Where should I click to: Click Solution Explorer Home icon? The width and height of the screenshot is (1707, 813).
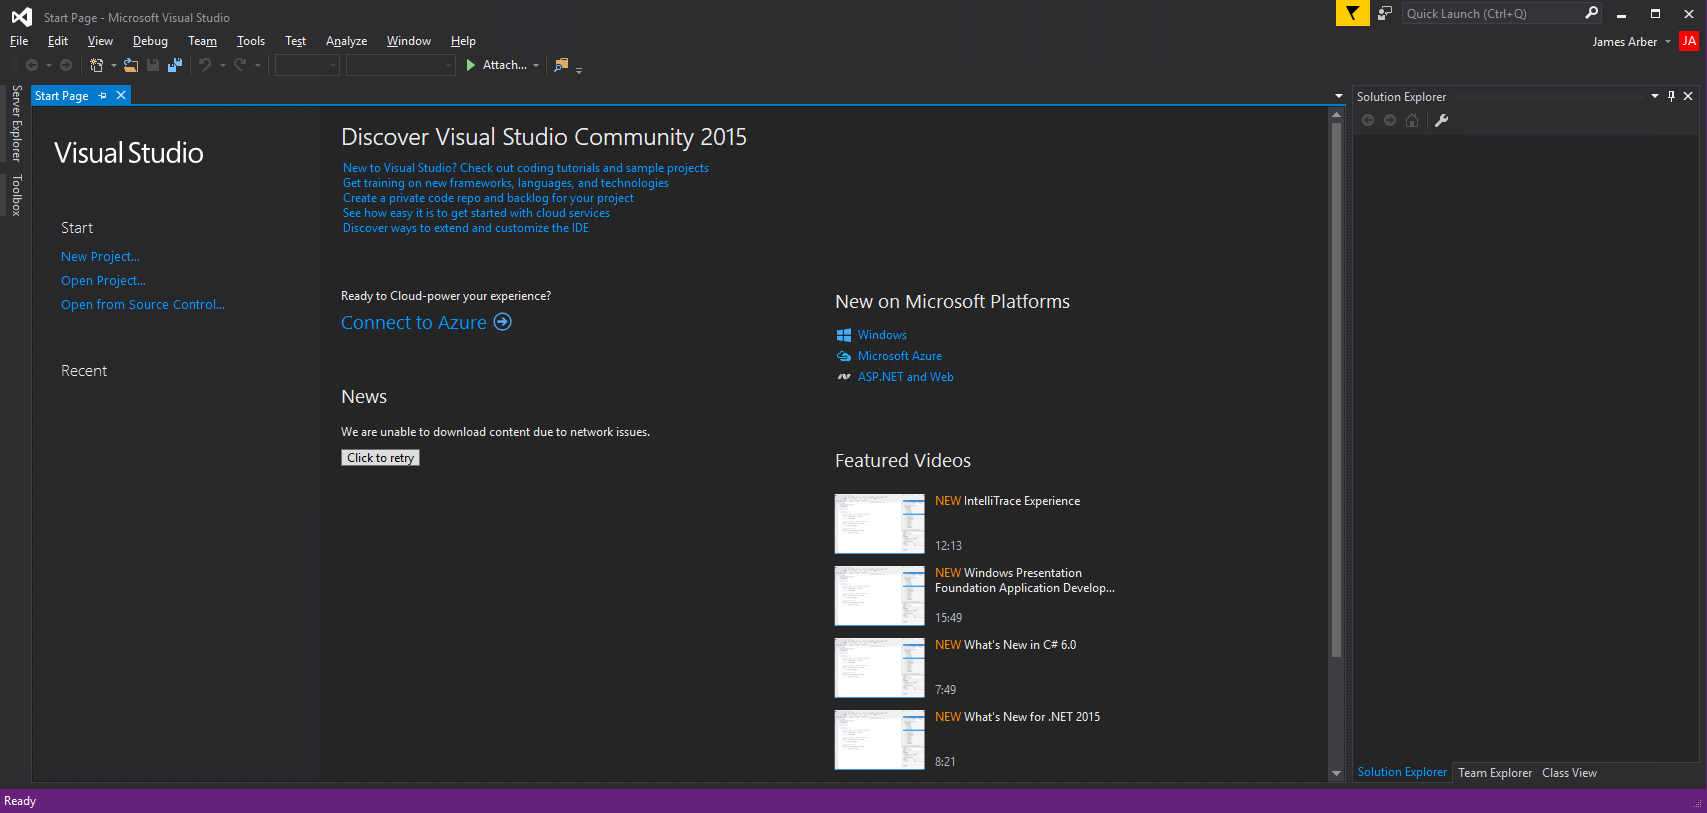click(1412, 120)
